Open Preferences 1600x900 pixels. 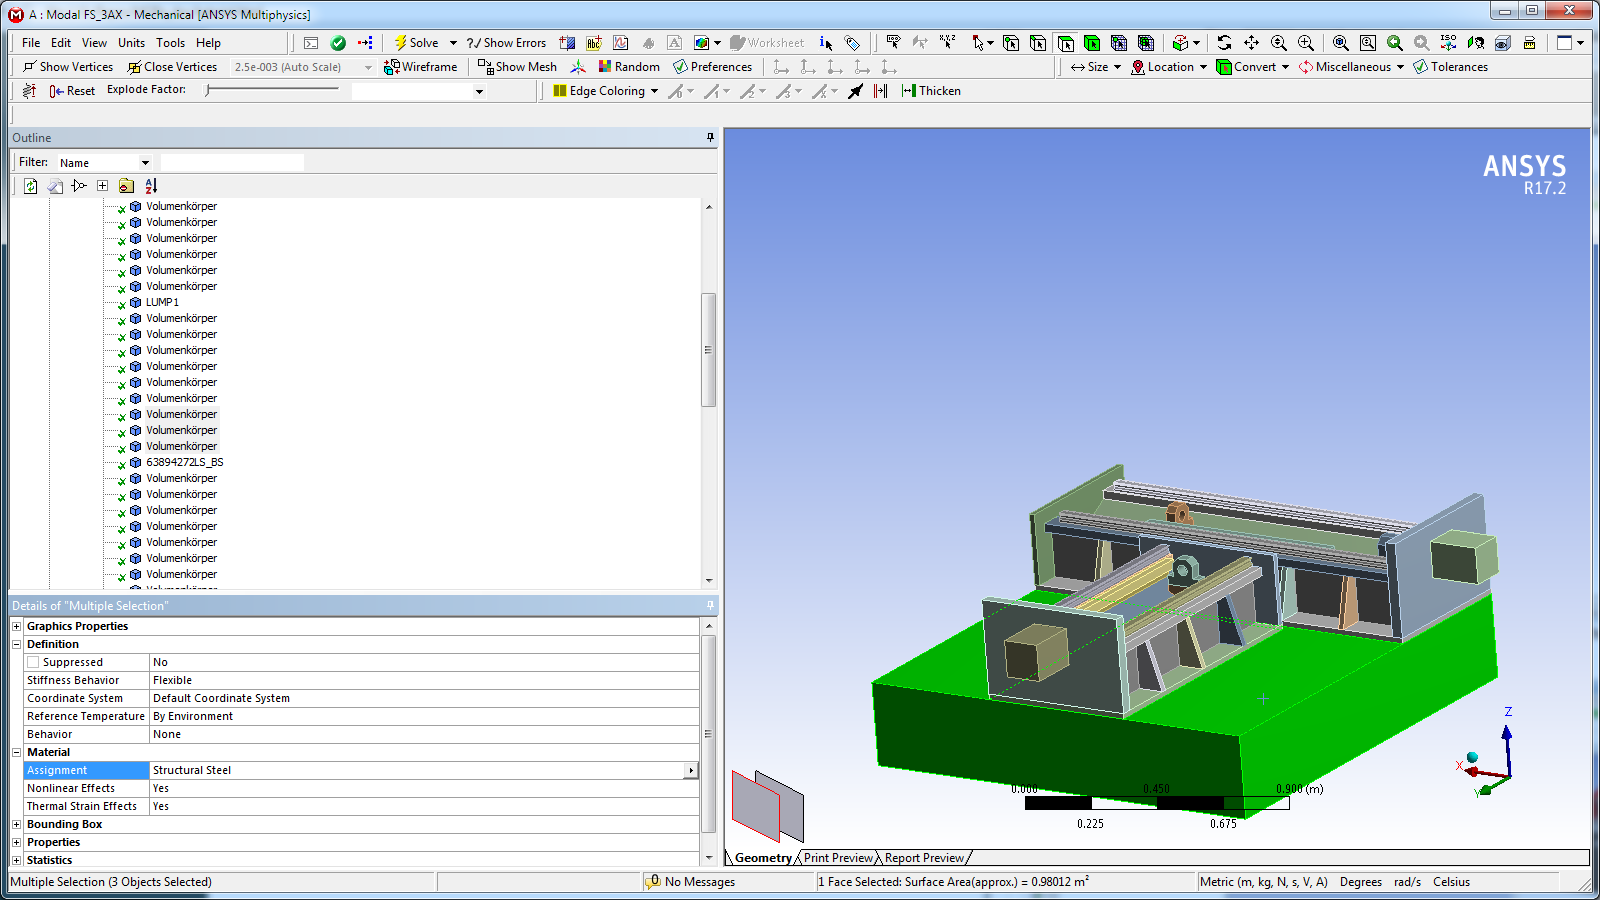713,67
